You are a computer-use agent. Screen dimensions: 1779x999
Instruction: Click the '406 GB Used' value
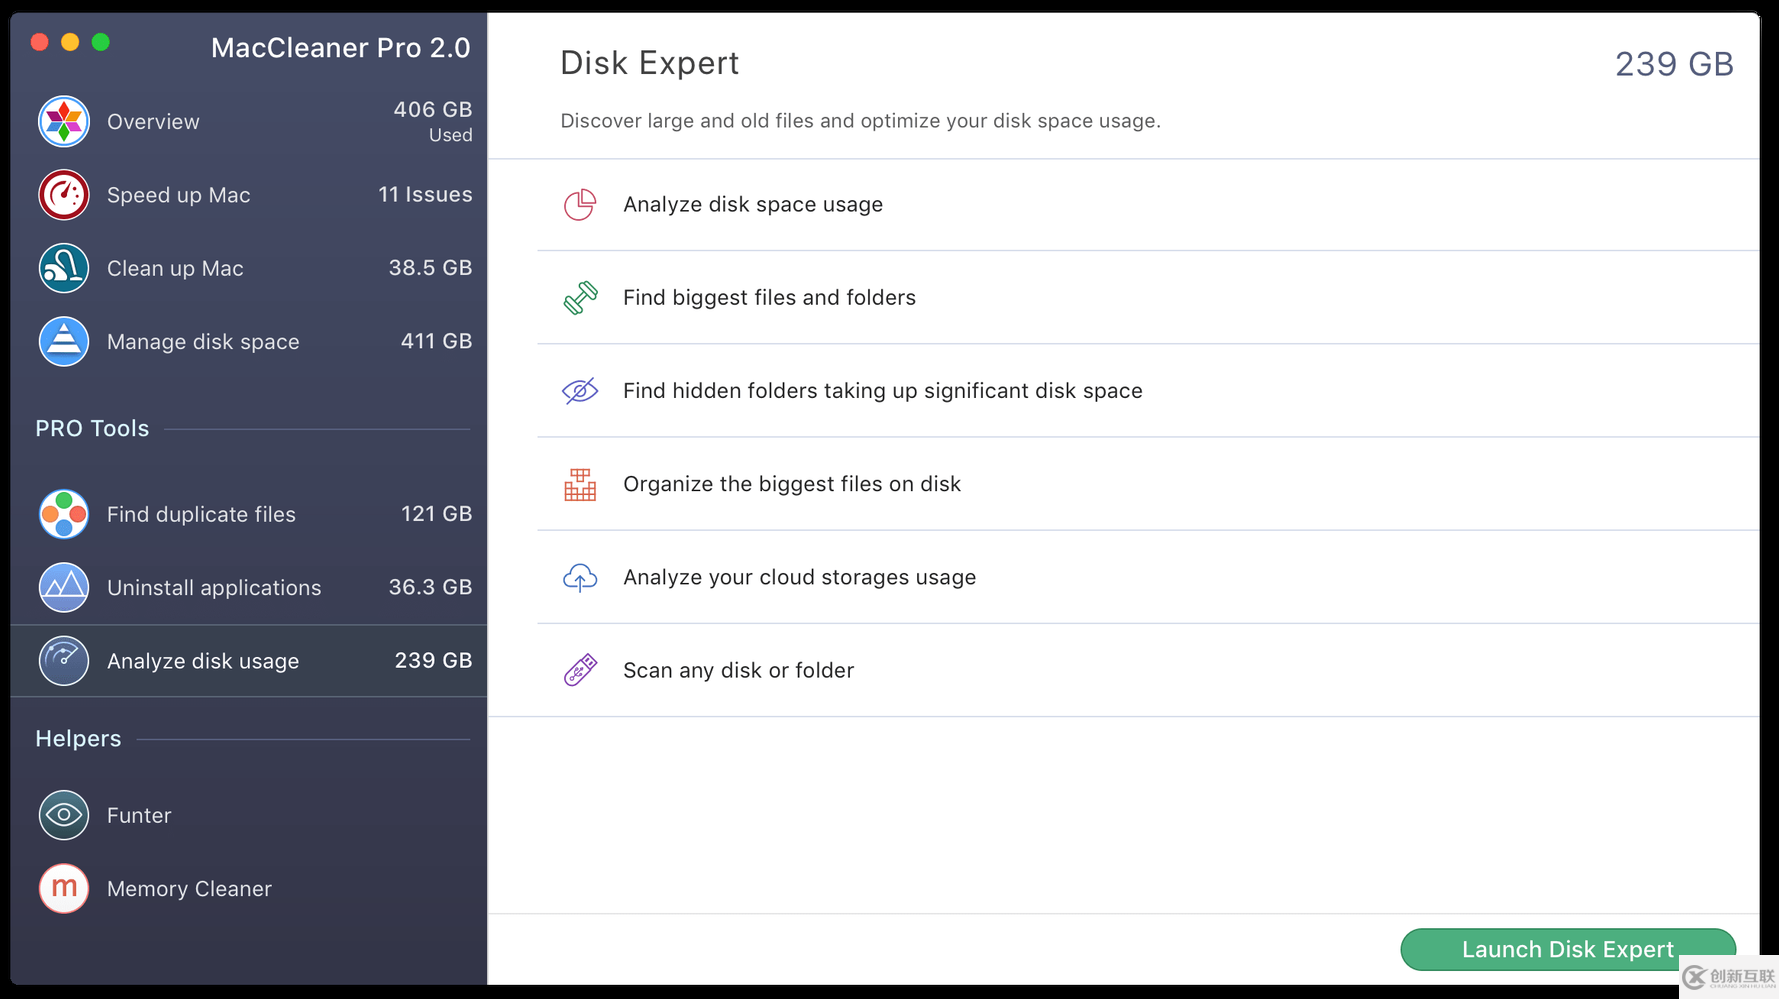(433, 121)
